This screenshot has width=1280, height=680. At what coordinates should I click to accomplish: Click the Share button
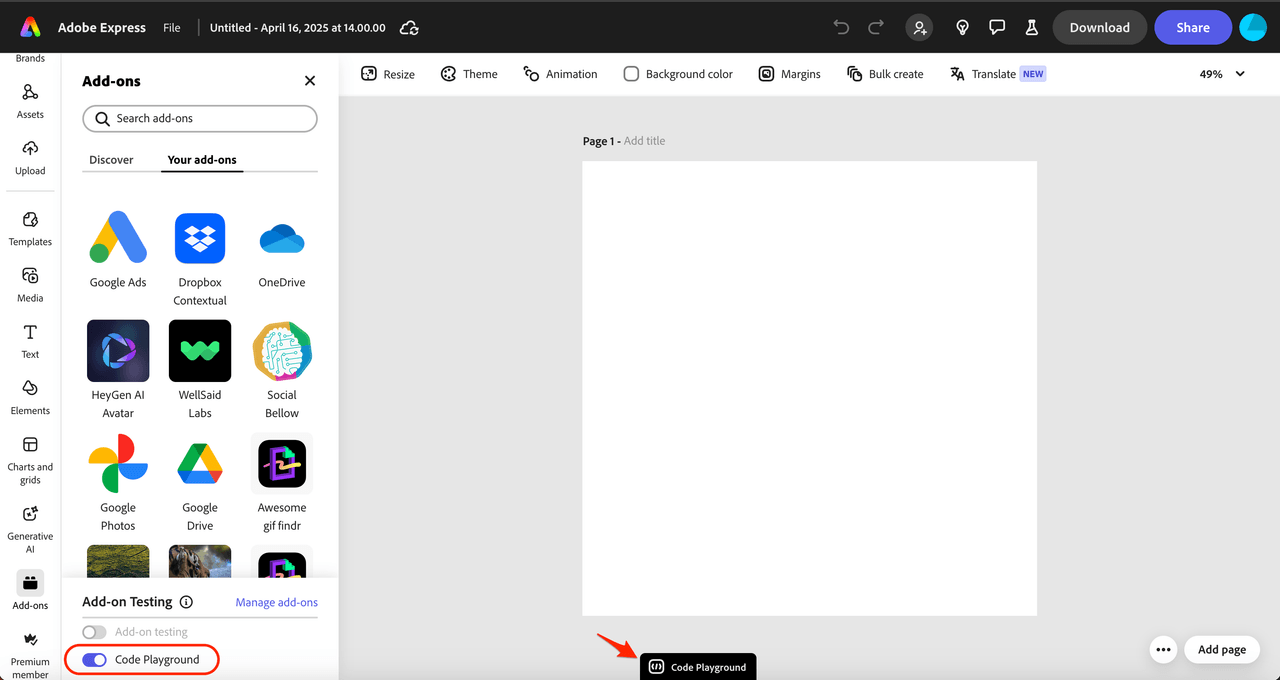(x=1193, y=27)
